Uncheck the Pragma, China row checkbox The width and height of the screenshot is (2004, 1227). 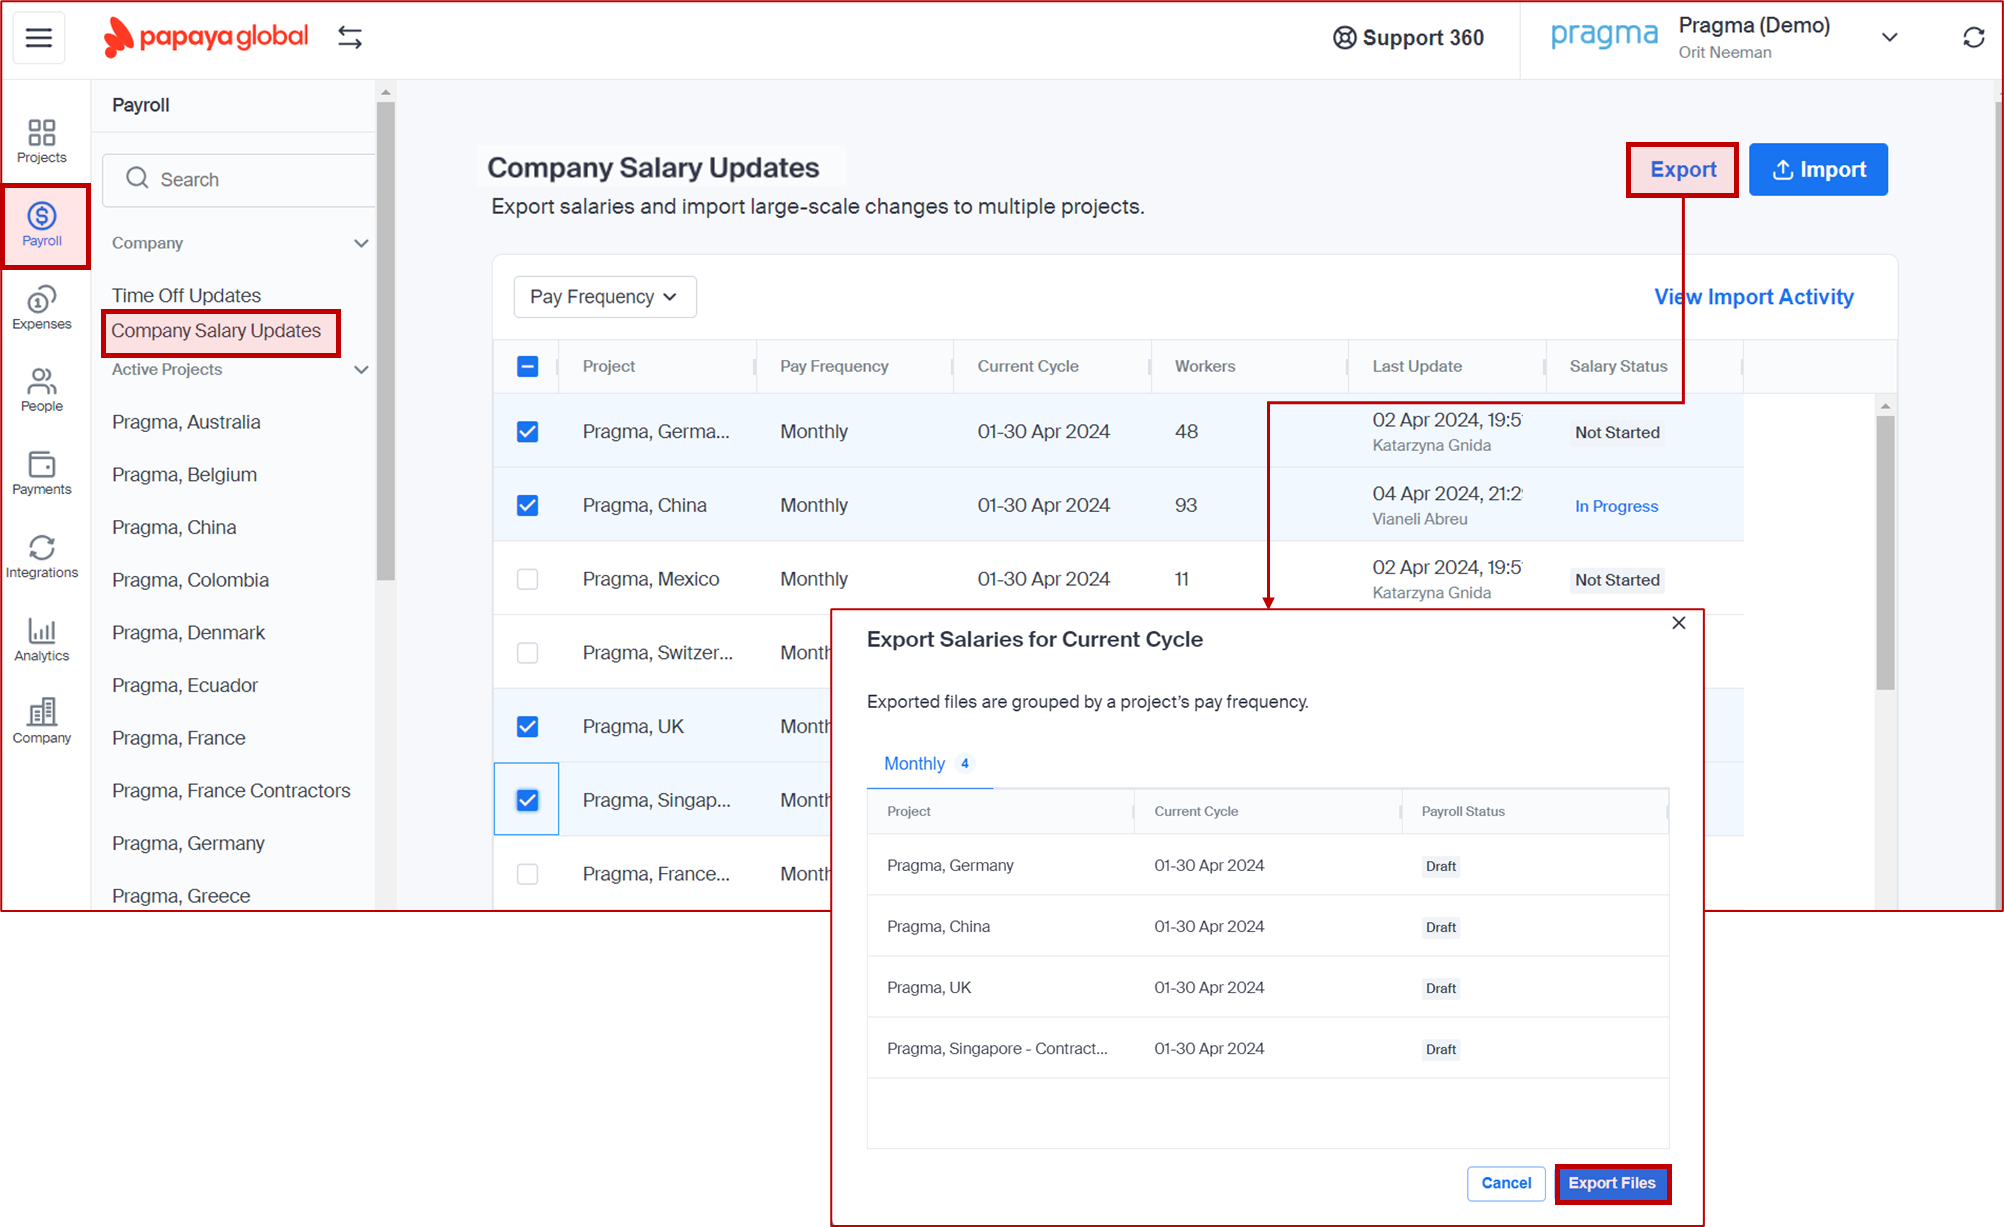click(x=528, y=505)
